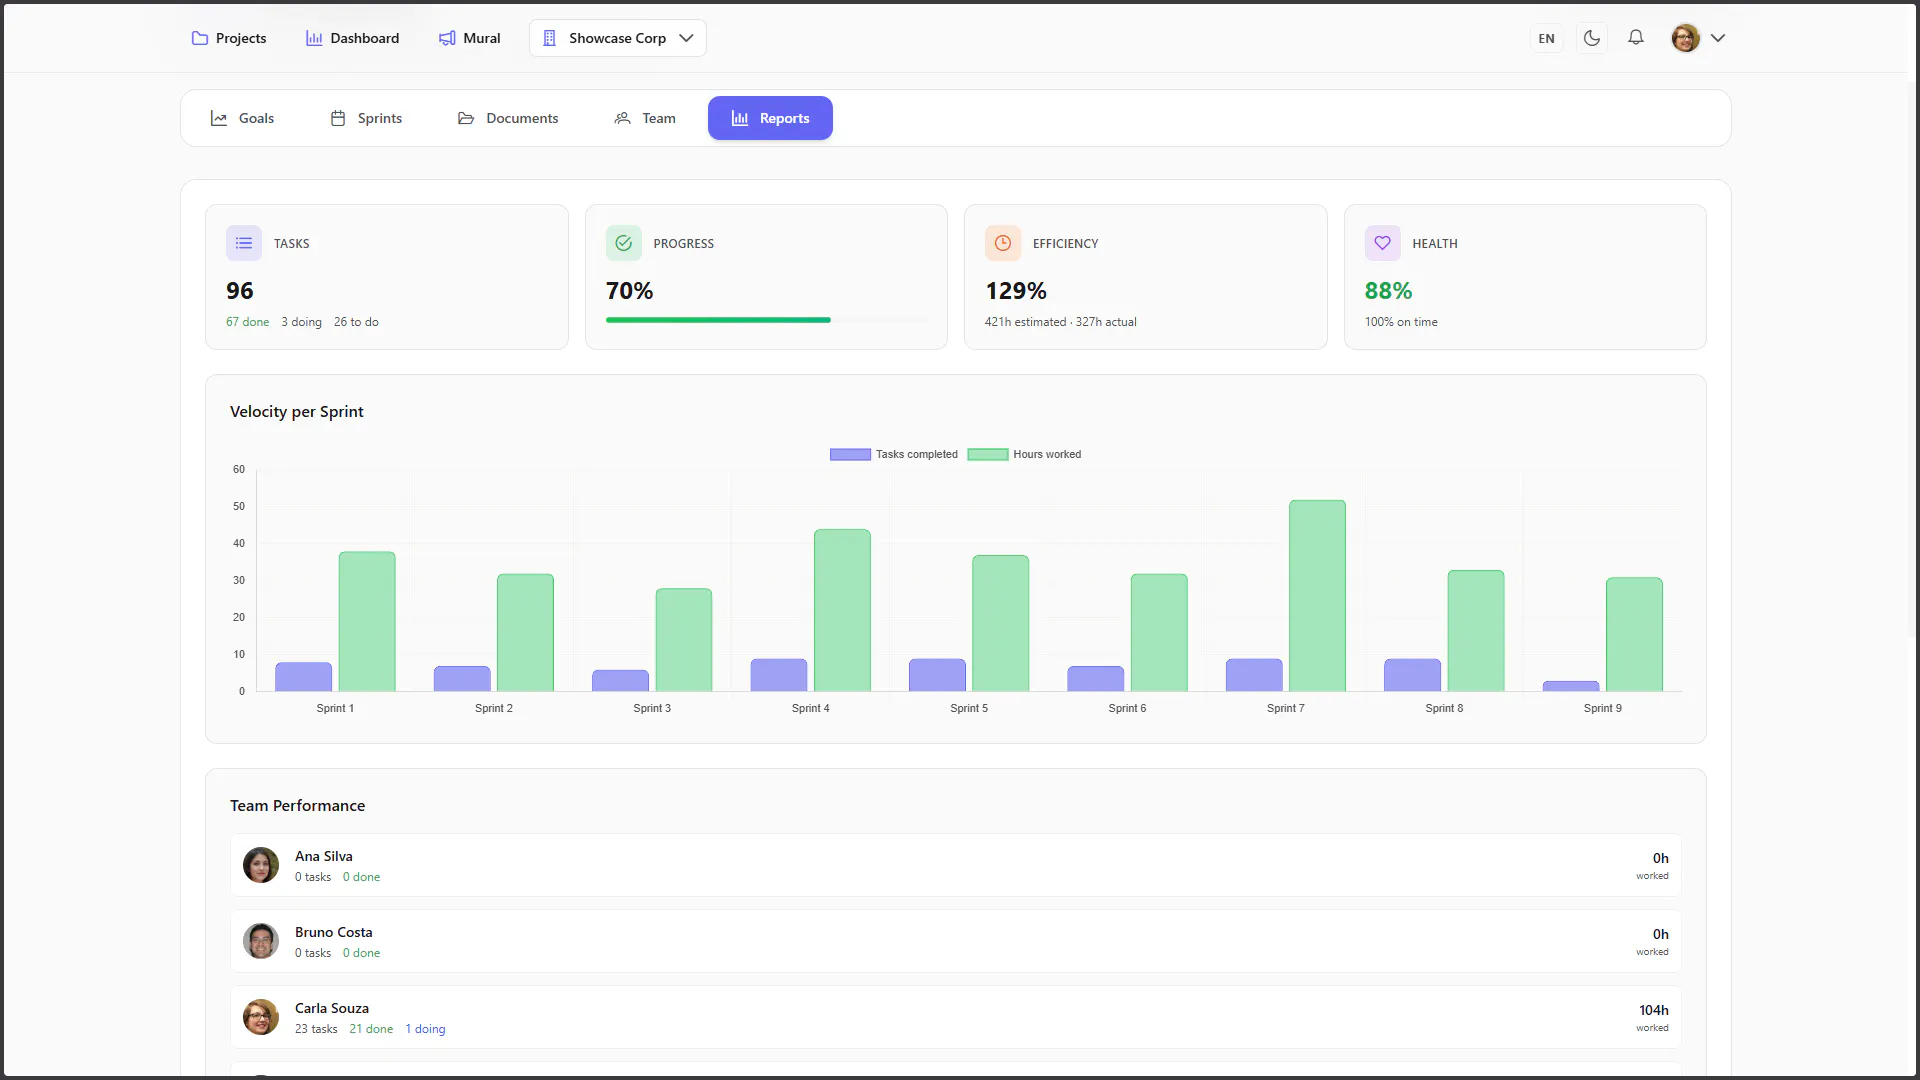Click Sprint 7 hours worked bar

pos(1317,596)
